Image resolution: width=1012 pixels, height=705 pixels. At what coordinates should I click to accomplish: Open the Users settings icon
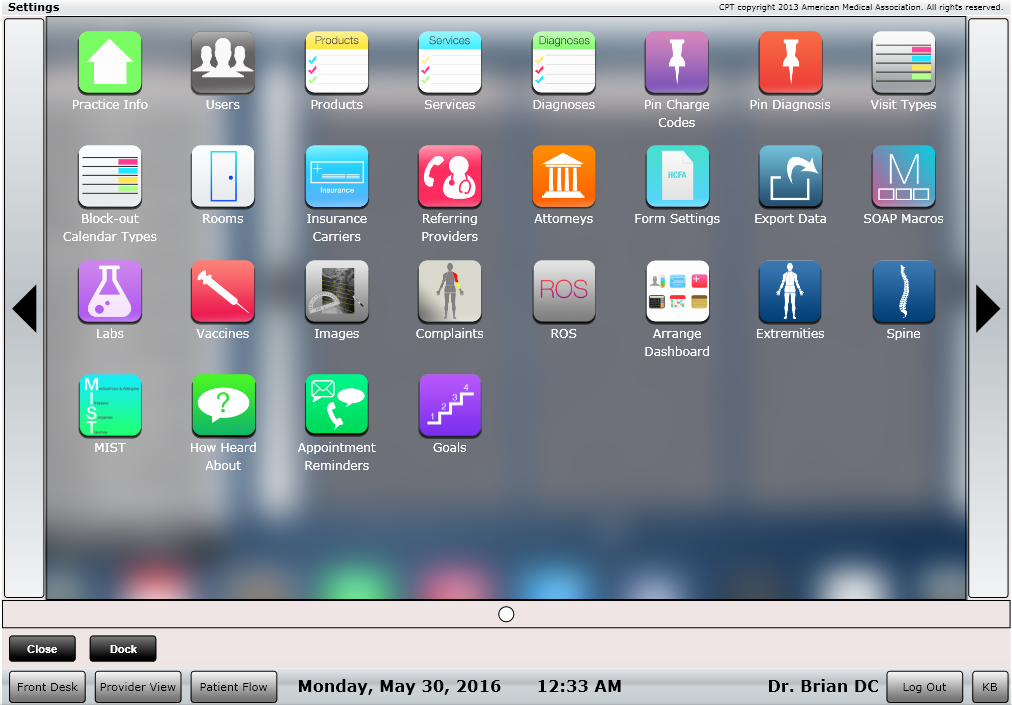click(223, 63)
